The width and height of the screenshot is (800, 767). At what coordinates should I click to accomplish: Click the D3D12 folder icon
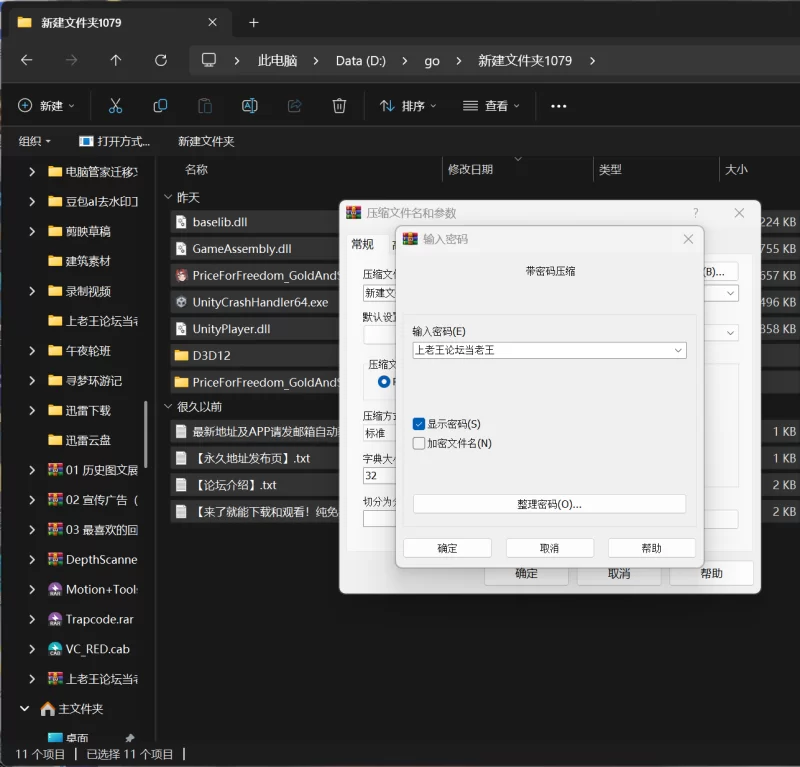tap(181, 355)
